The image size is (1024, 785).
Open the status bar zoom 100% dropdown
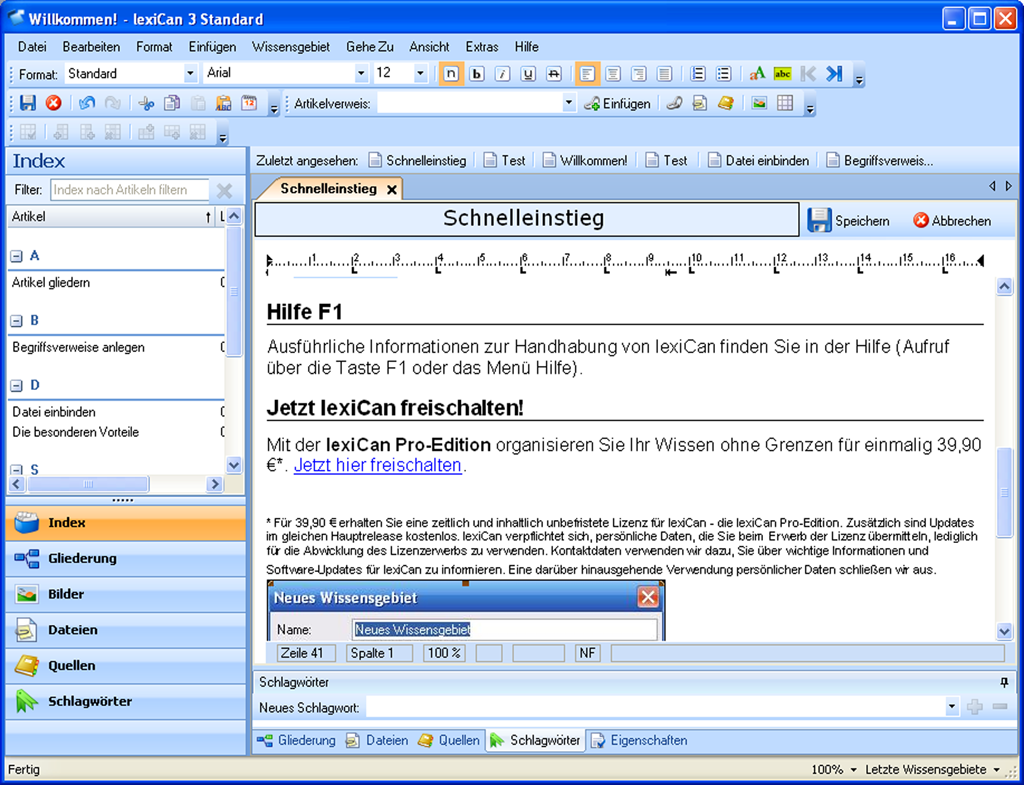click(x=834, y=770)
